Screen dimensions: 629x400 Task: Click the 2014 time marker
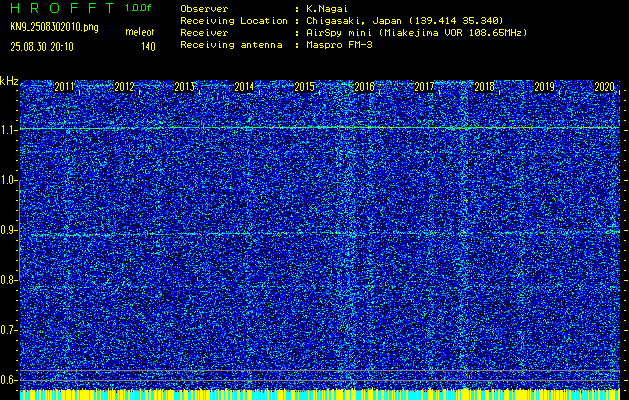[x=244, y=87]
